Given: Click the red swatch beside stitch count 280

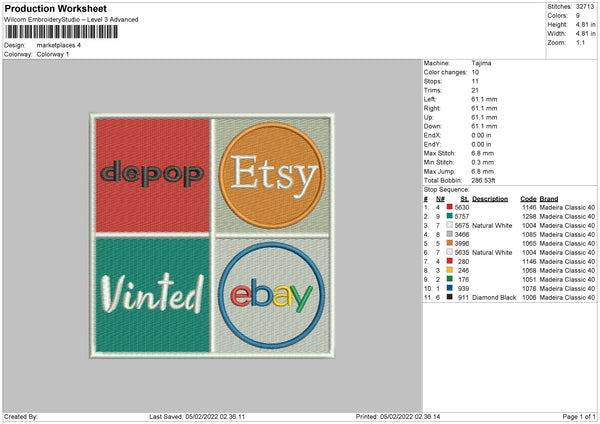Looking at the screenshot, I should tap(449, 261).
